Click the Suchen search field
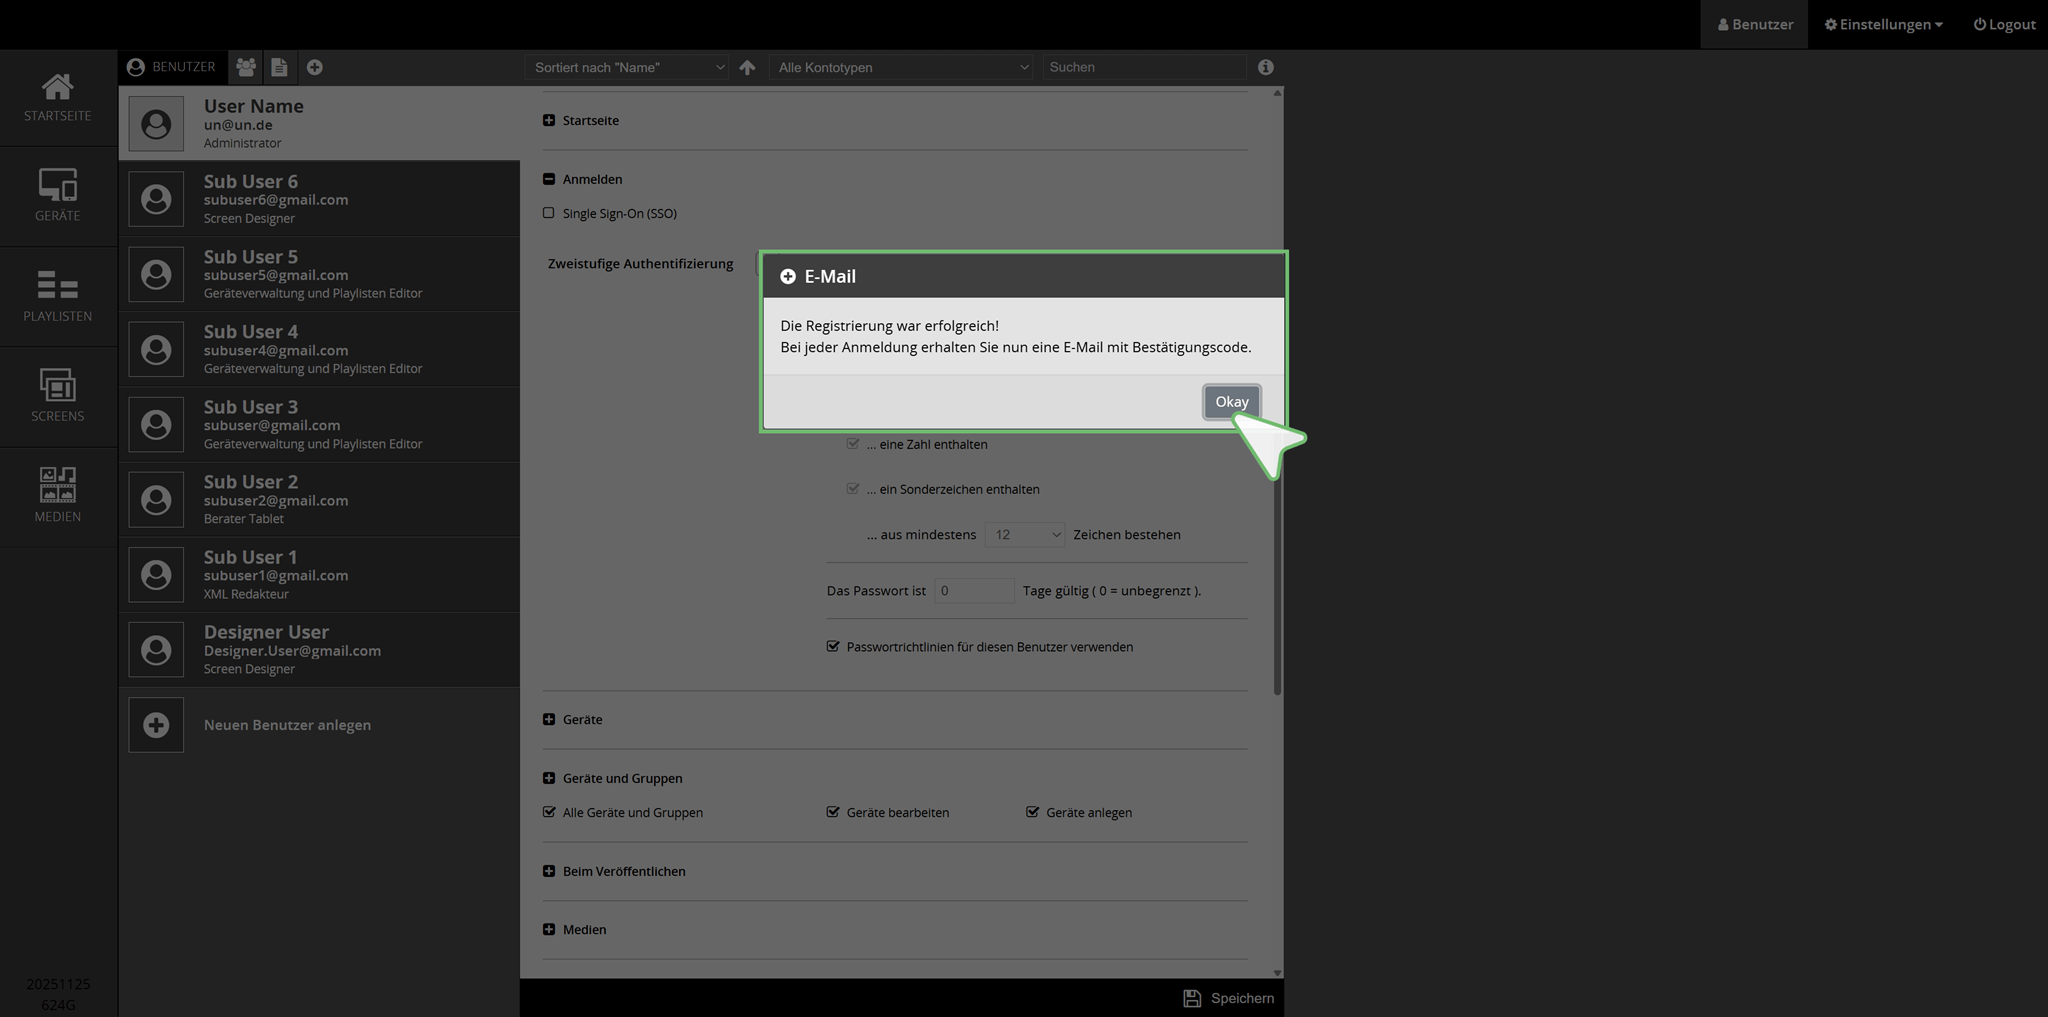Viewport: 2048px width, 1017px height. [x=1142, y=67]
